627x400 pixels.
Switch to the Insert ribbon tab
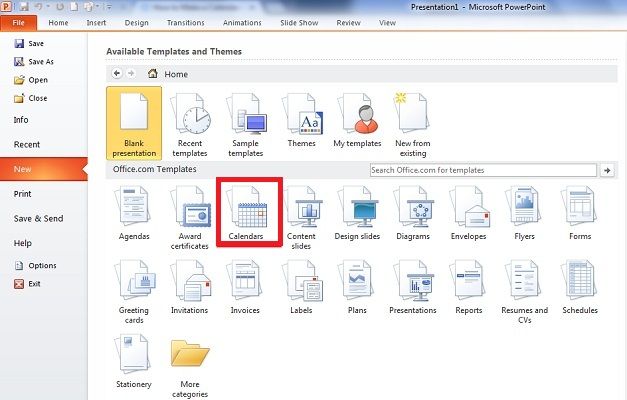pos(96,23)
